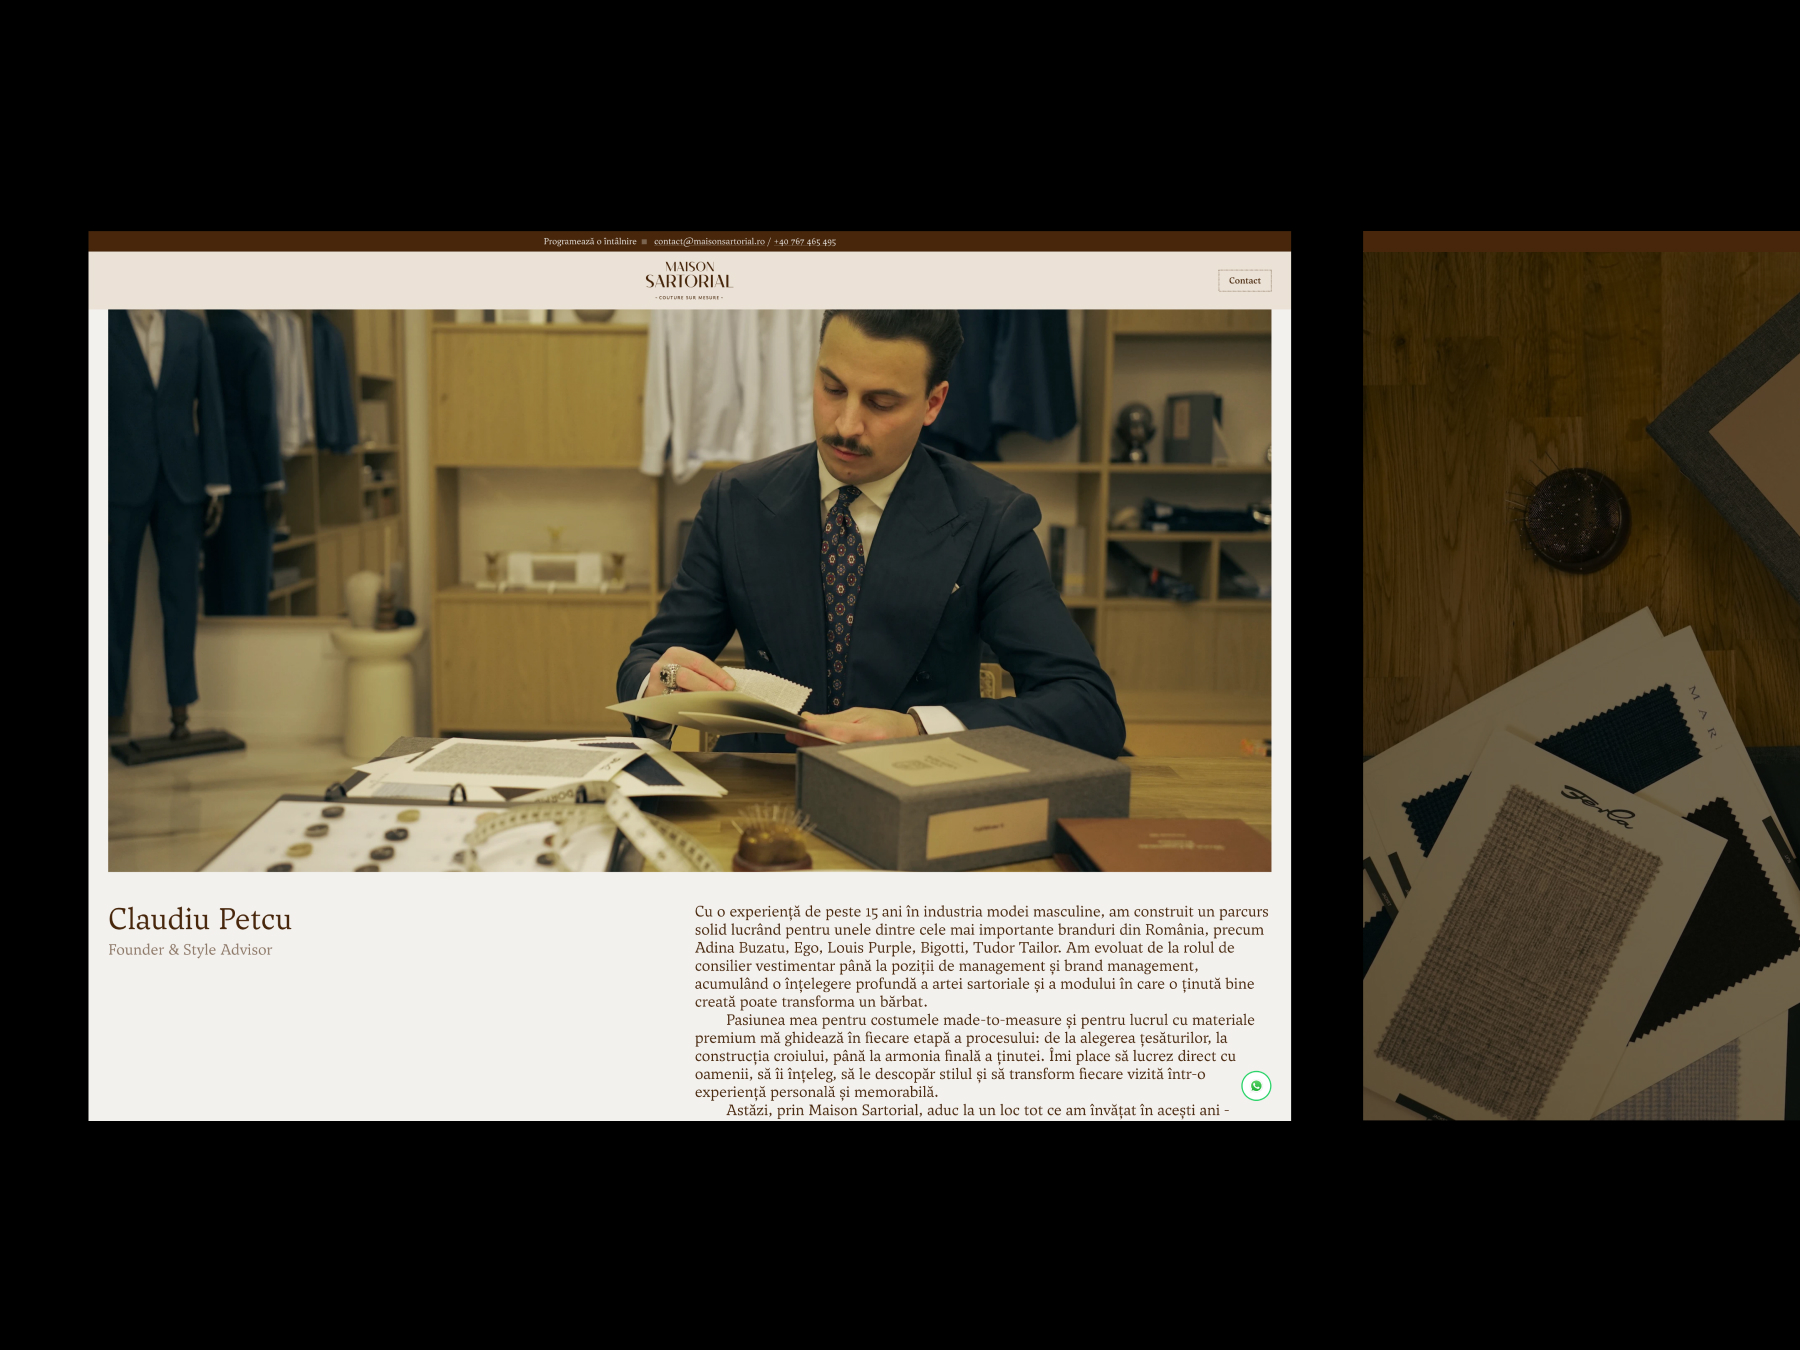Click the 'Claudiu Petcu' name heading
Viewport: 1800px width, 1350px height.
(200, 919)
